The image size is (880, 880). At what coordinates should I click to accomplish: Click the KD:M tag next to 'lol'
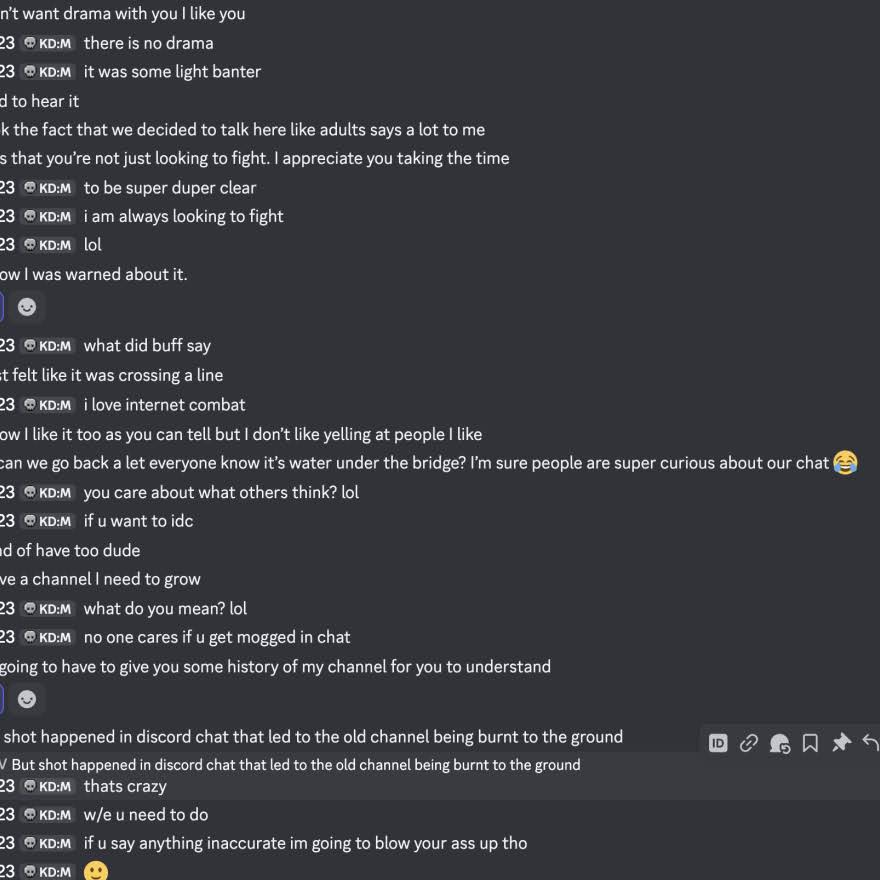[48, 245]
